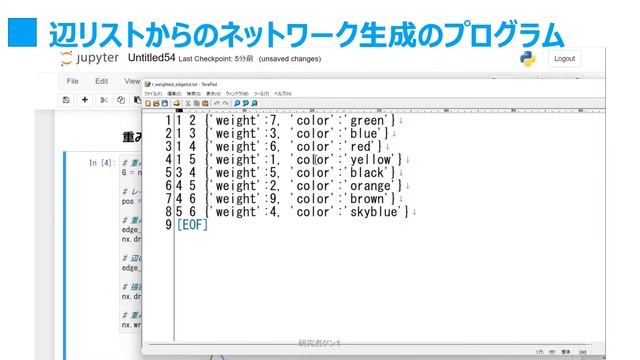Rename notebook via Untitled54 title
This screenshot has width=640, height=360.
pyautogui.click(x=151, y=58)
